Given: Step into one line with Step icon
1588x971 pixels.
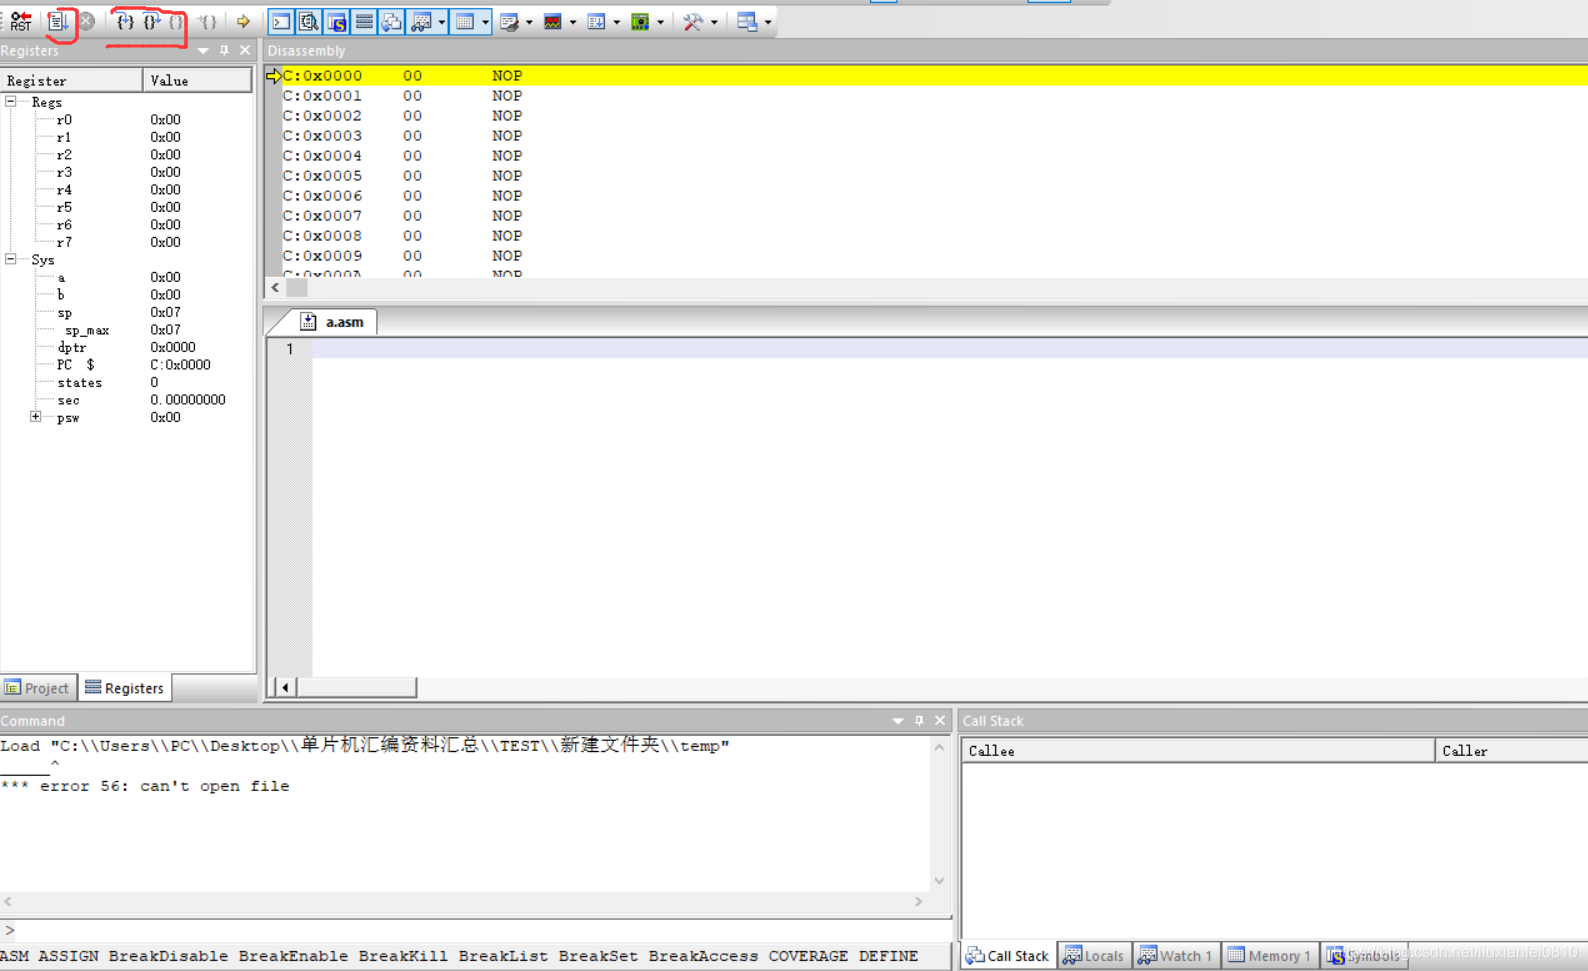Looking at the screenshot, I should point(124,21).
